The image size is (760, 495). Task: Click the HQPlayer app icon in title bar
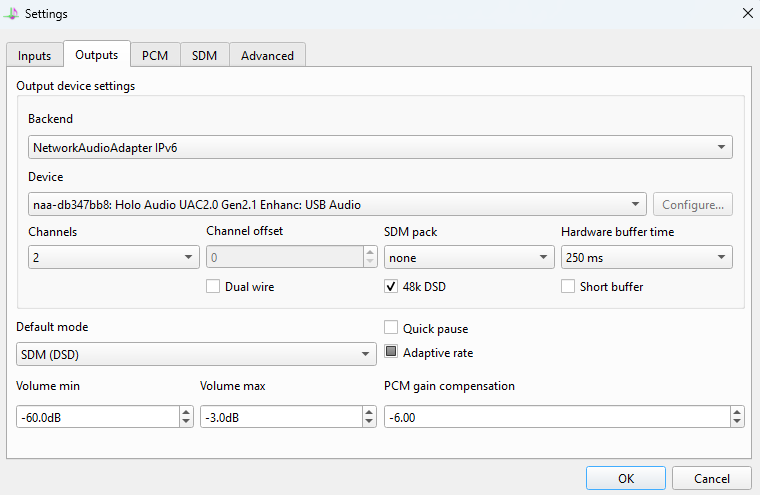[11, 14]
